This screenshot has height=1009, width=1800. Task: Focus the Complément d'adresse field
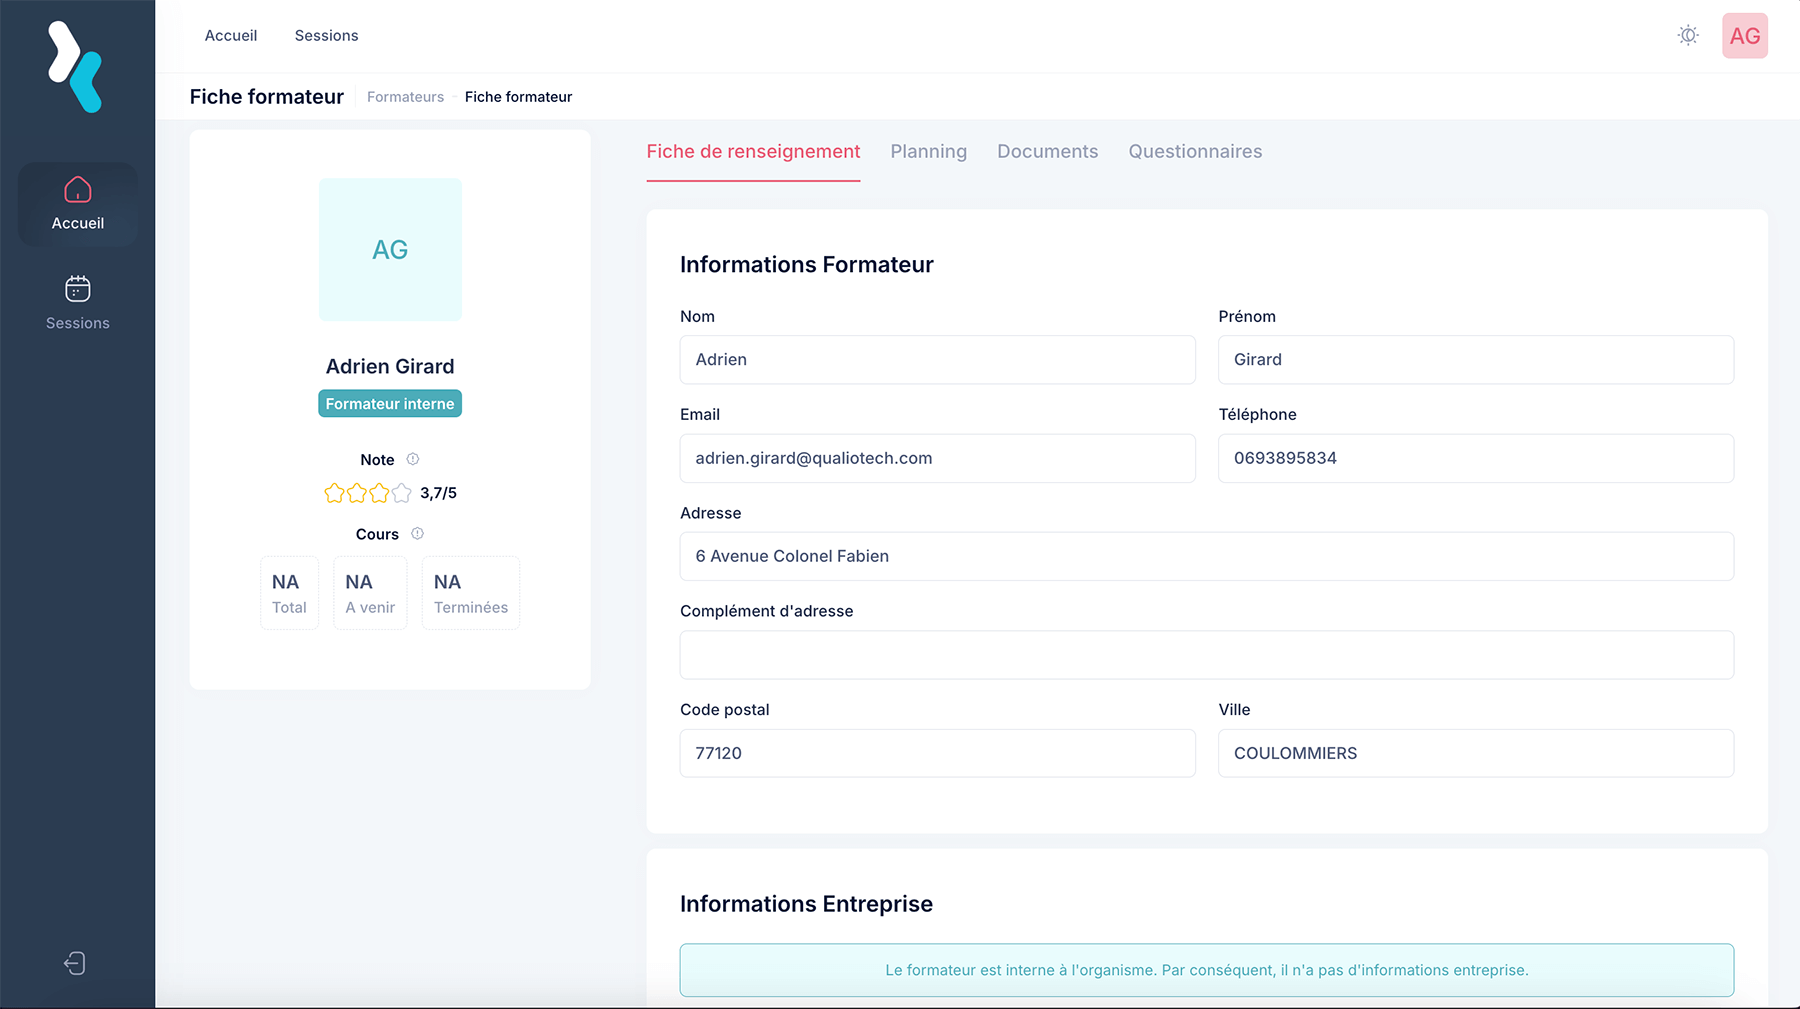(x=1206, y=655)
